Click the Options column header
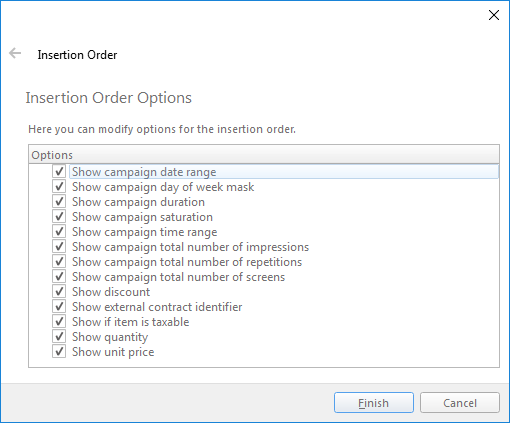Image resolution: width=510 pixels, height=423 pixels. coord(264,155)
